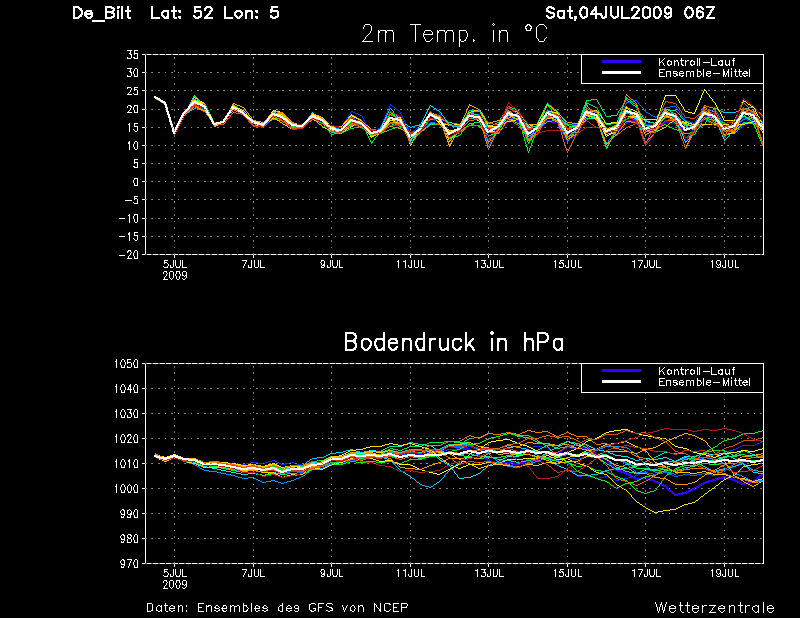
Task: Click the 19JUL marker on pressure axis
Action: tap(724, 574)
